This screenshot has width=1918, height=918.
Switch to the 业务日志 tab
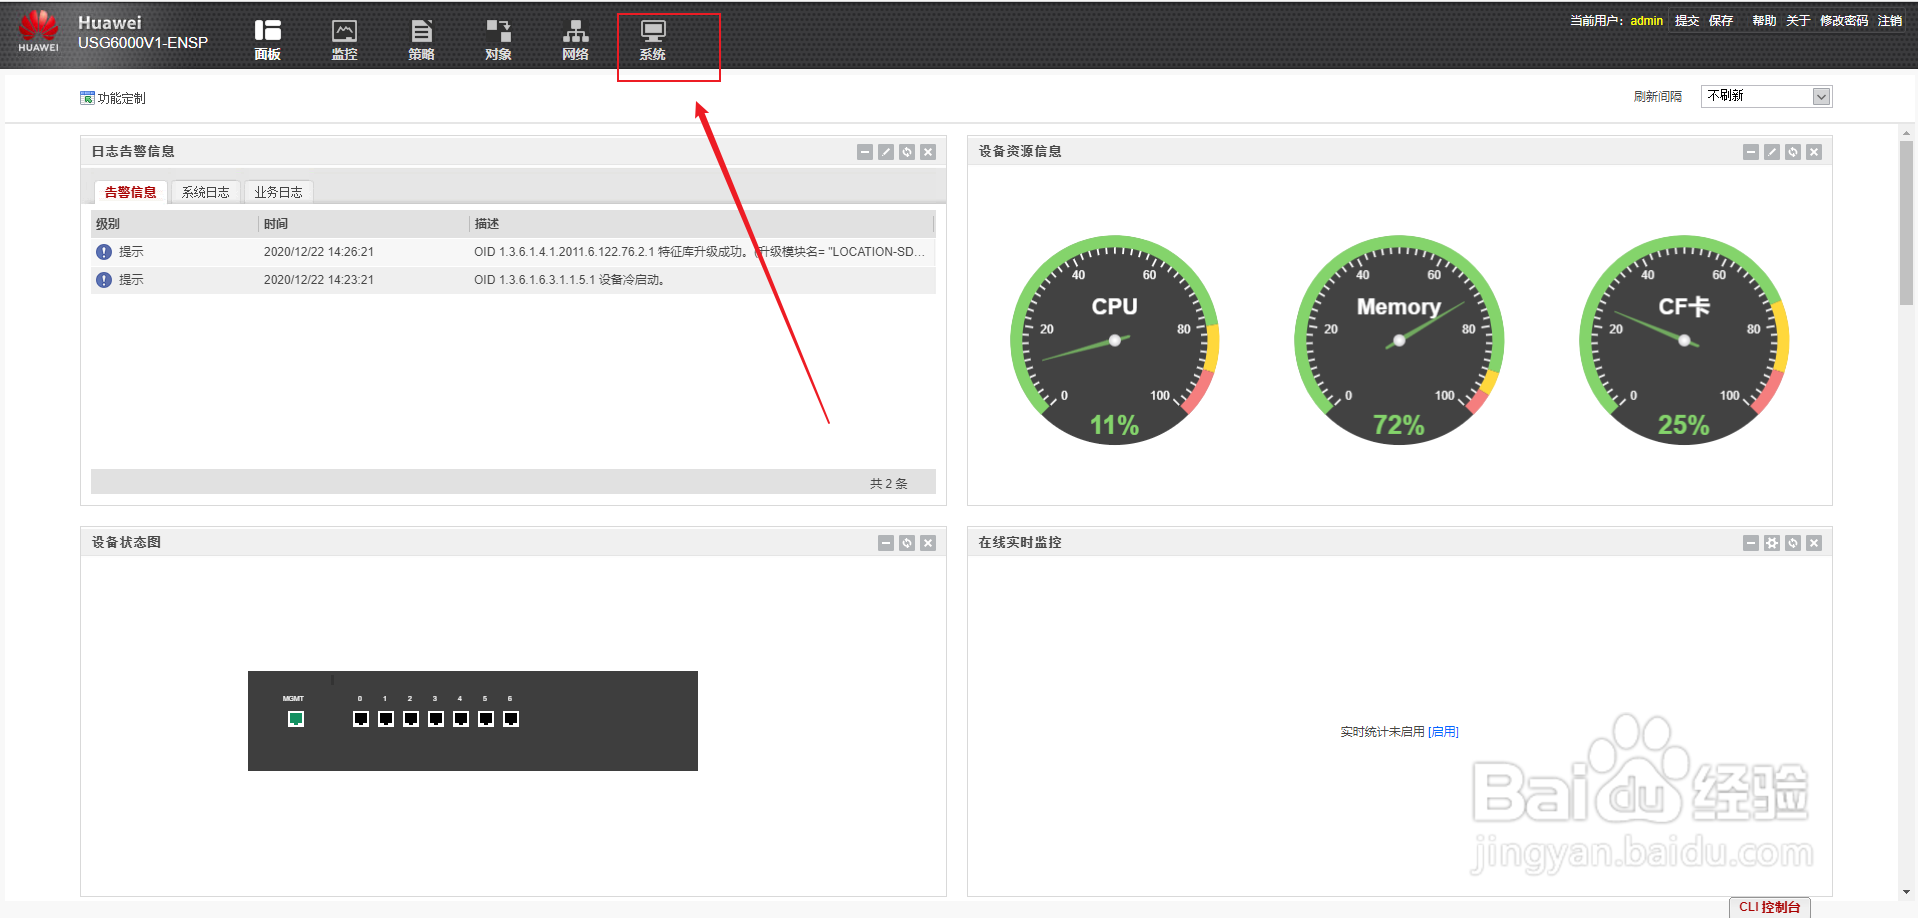coord(278,191)
